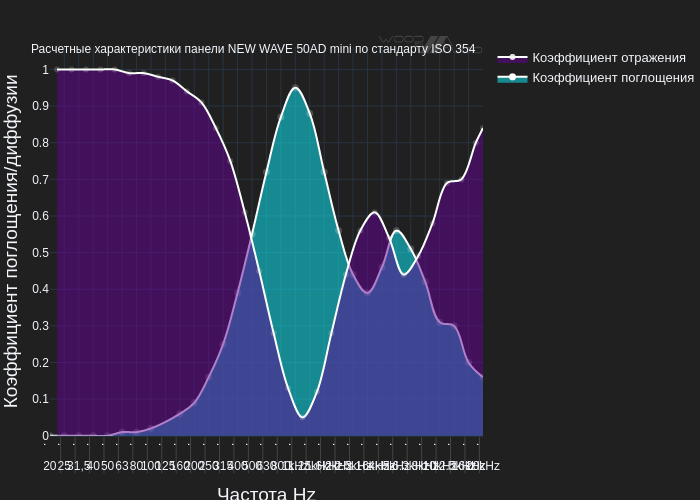Click the Y-axis tick label 0.5
This screenshot has width=700, height=500.
click(x=39, y=253)
